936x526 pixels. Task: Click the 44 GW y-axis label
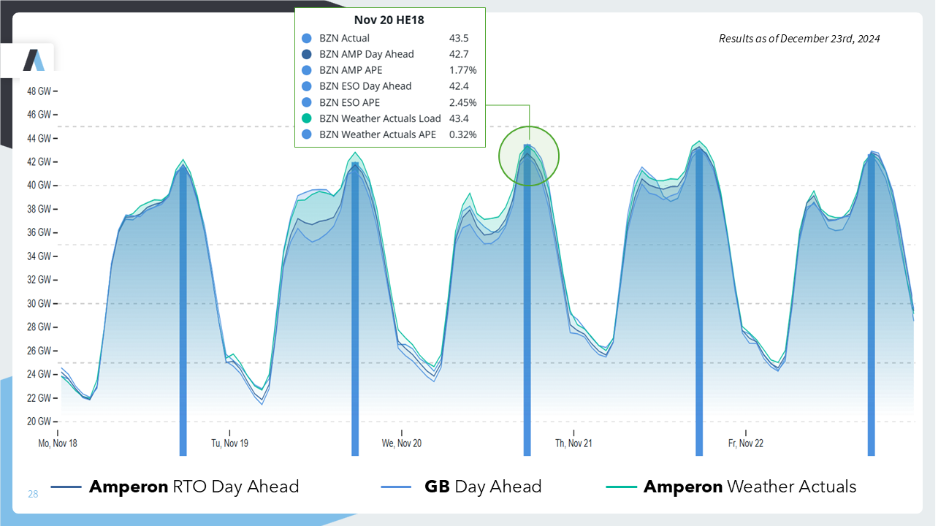pyautogui.click(x=39, y=139)
